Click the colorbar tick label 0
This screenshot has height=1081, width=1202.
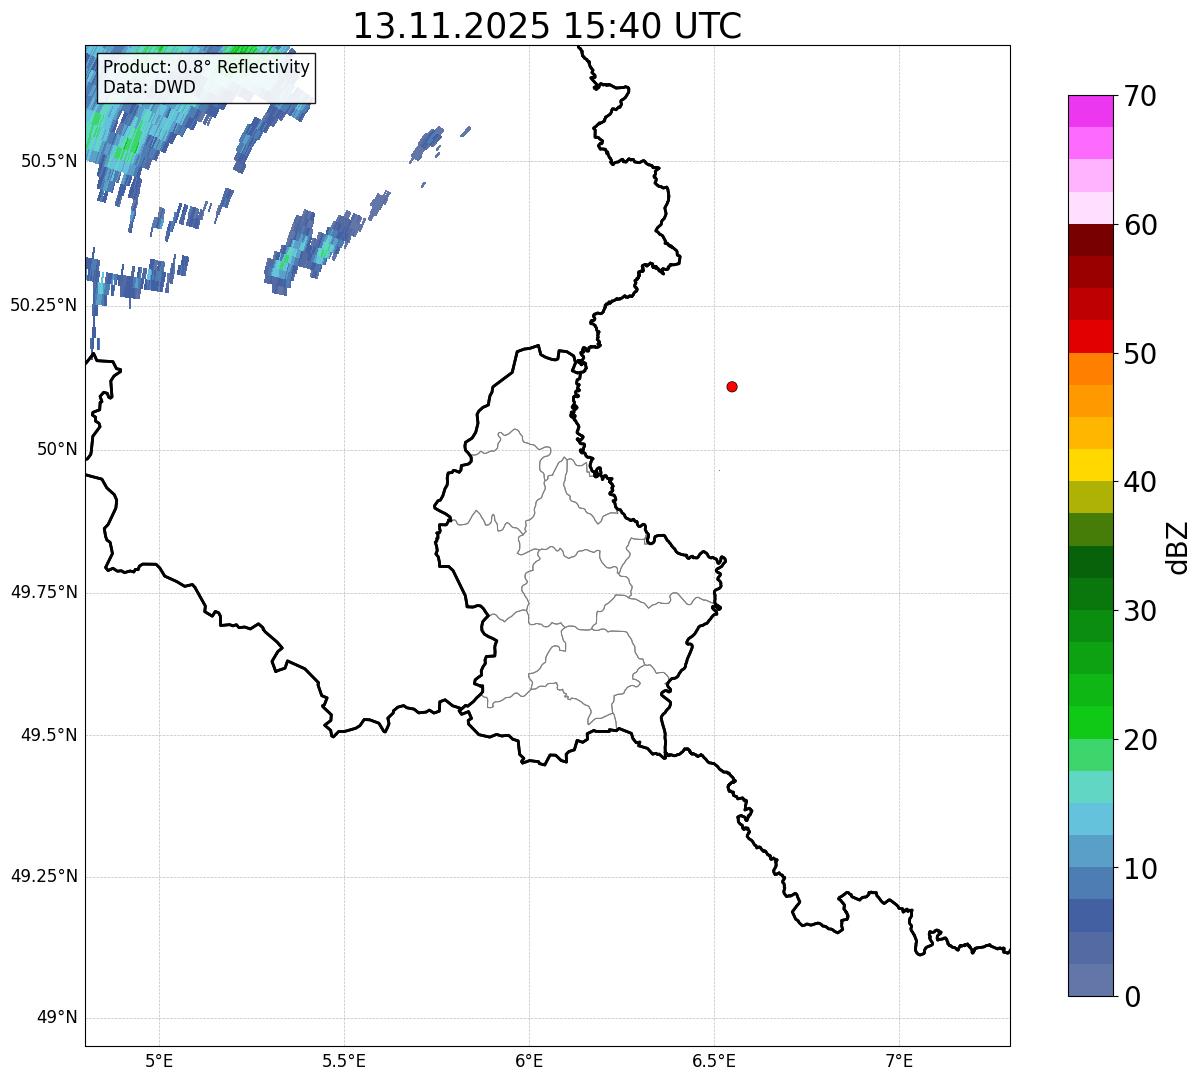[x=1132, y=997]
